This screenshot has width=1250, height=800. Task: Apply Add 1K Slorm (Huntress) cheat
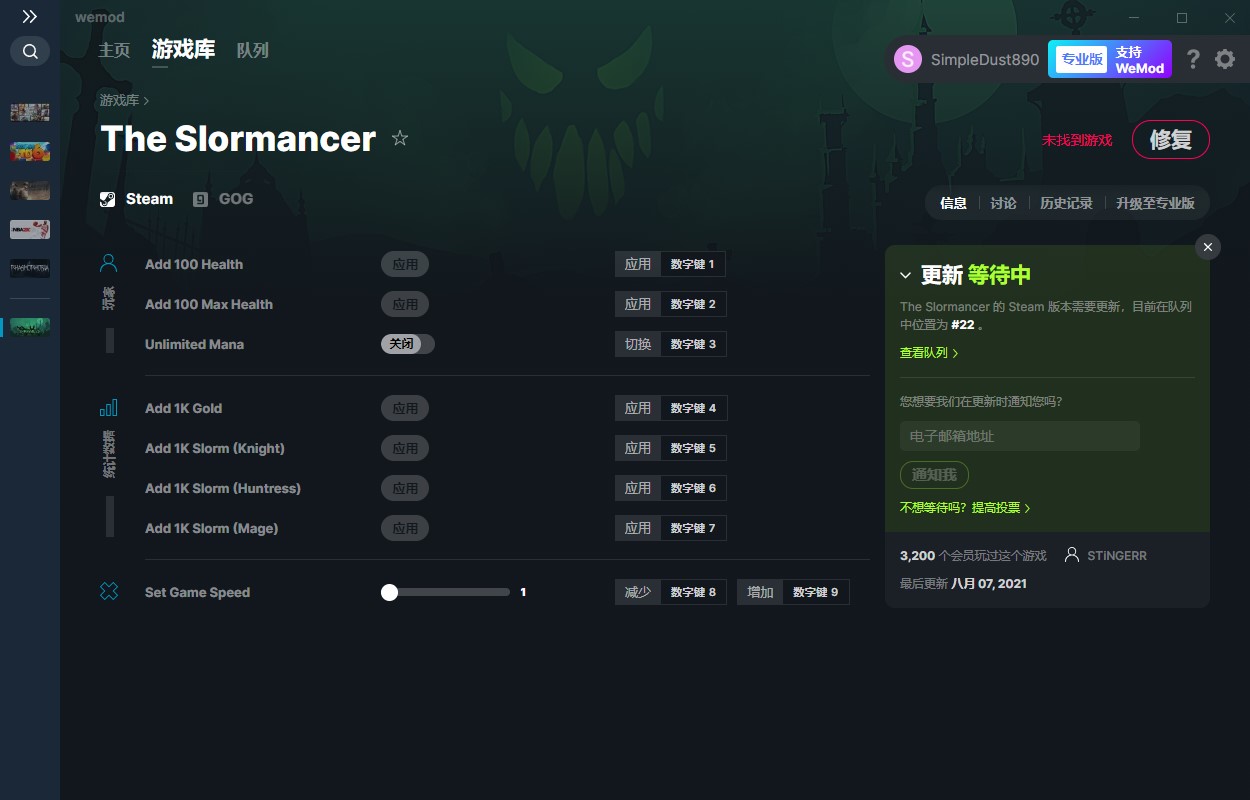[x=405, y=488]
